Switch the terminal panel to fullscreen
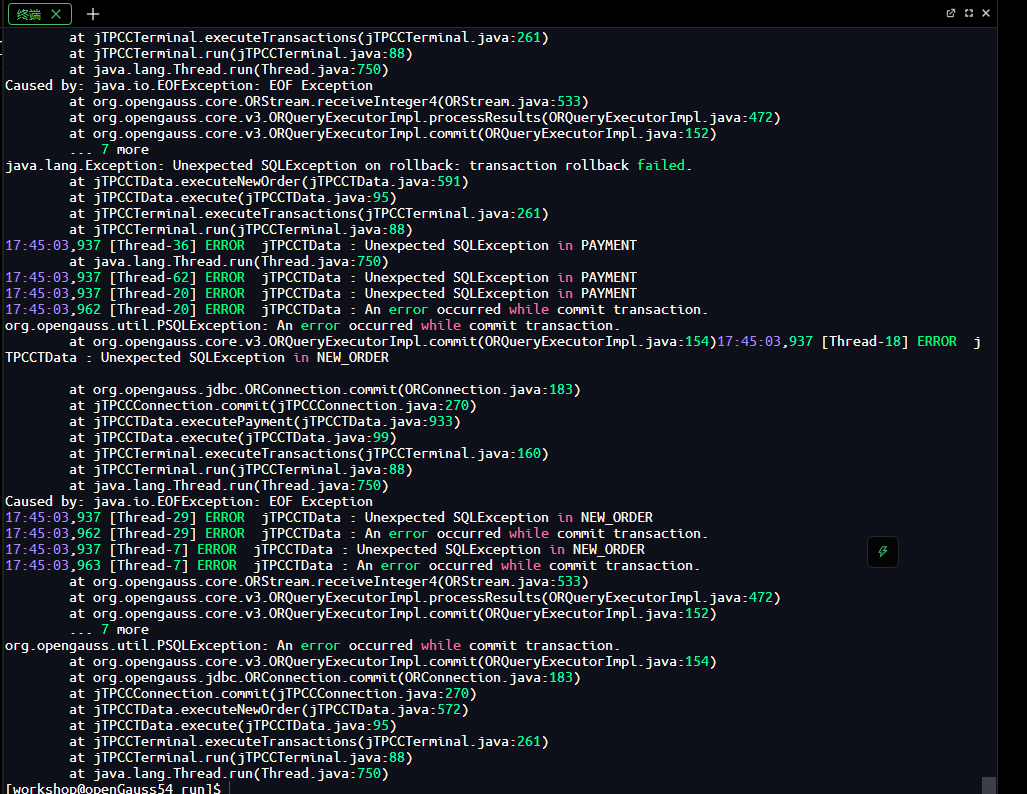The image size is (1027, 794). 969,13
